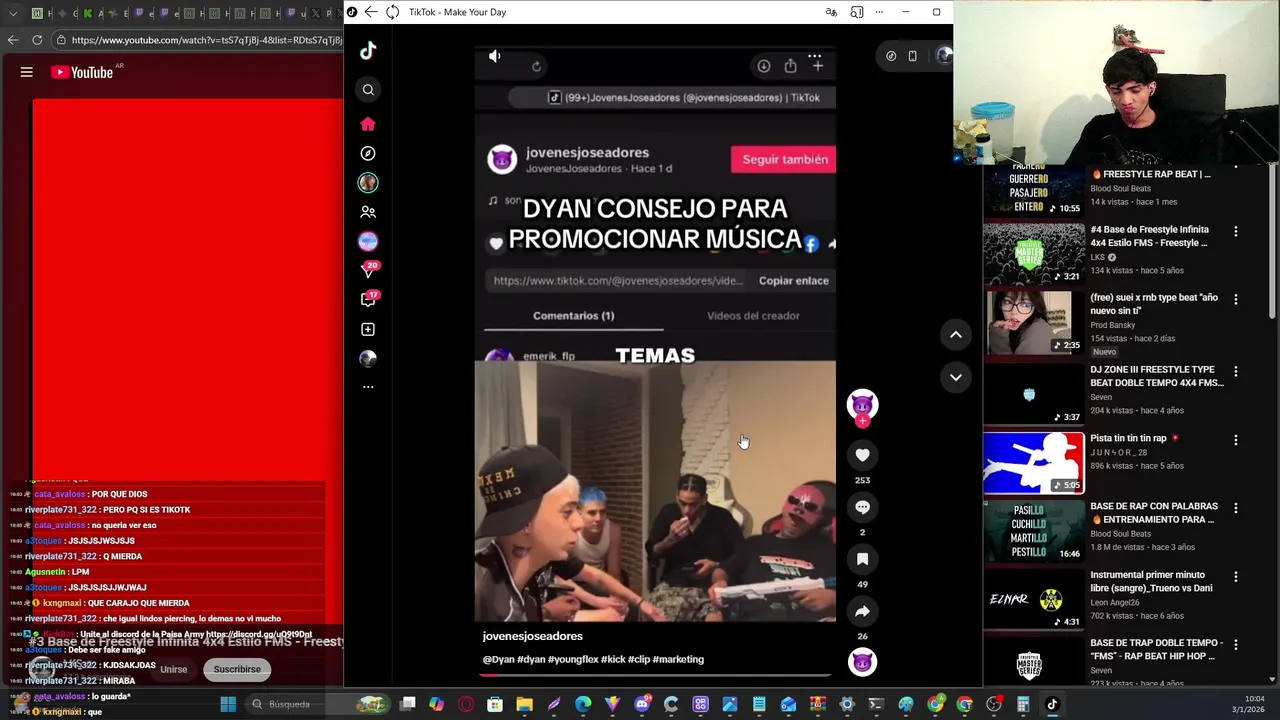Go to the next TikTok video arrow
The height and width of the screenshot is (720, 1280).
pos(955,377)
